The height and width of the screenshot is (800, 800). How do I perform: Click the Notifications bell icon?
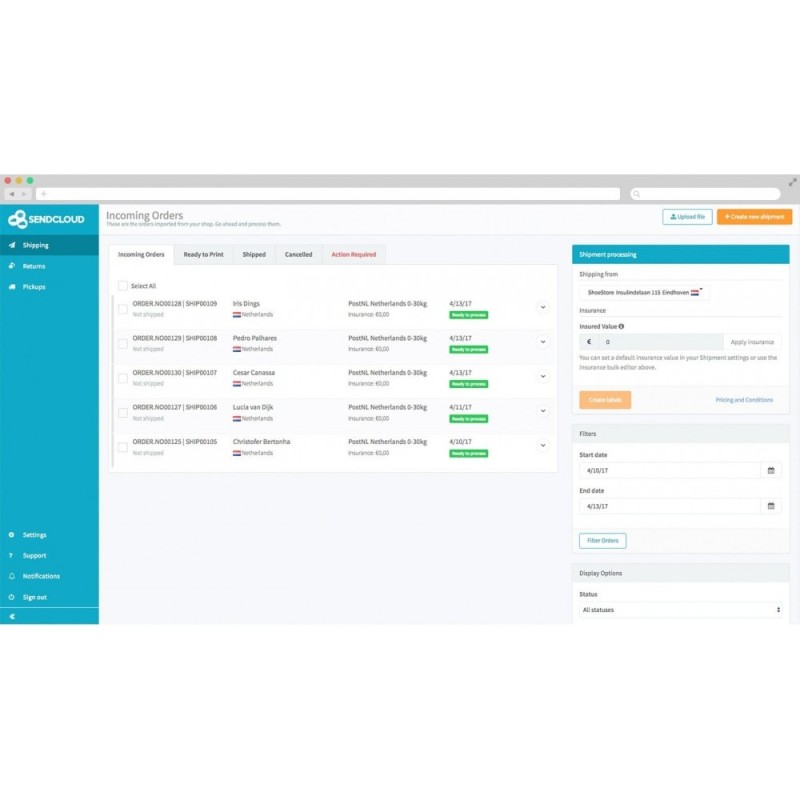[x=11, y=576]
